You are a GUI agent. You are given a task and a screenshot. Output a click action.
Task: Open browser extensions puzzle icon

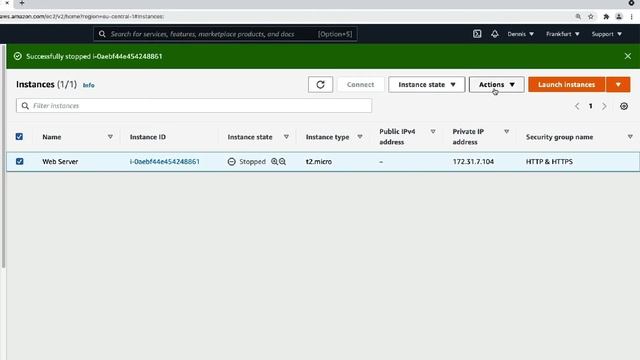606,17
